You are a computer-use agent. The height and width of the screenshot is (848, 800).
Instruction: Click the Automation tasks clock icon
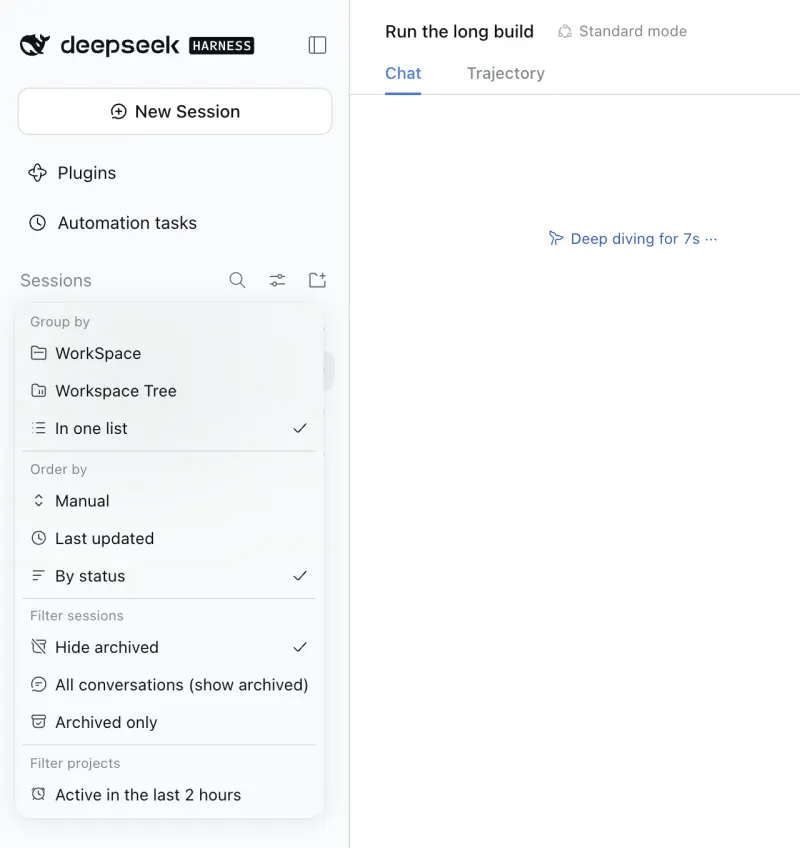[37, 223]
